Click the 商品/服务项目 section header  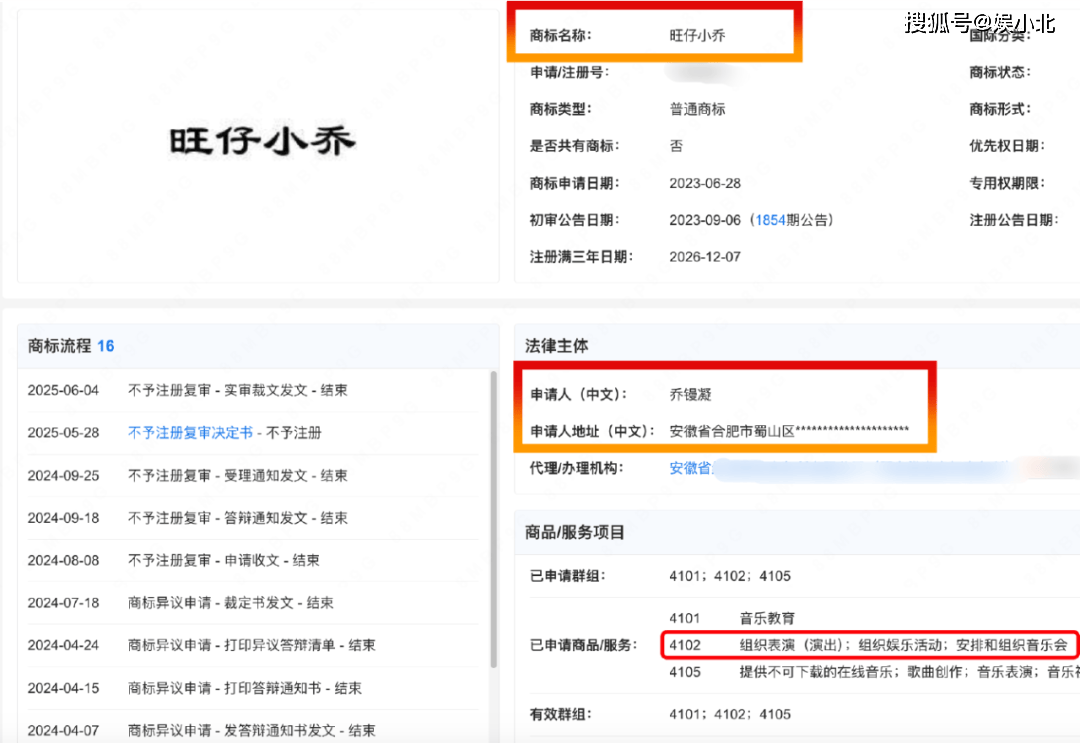coord(574,532)
